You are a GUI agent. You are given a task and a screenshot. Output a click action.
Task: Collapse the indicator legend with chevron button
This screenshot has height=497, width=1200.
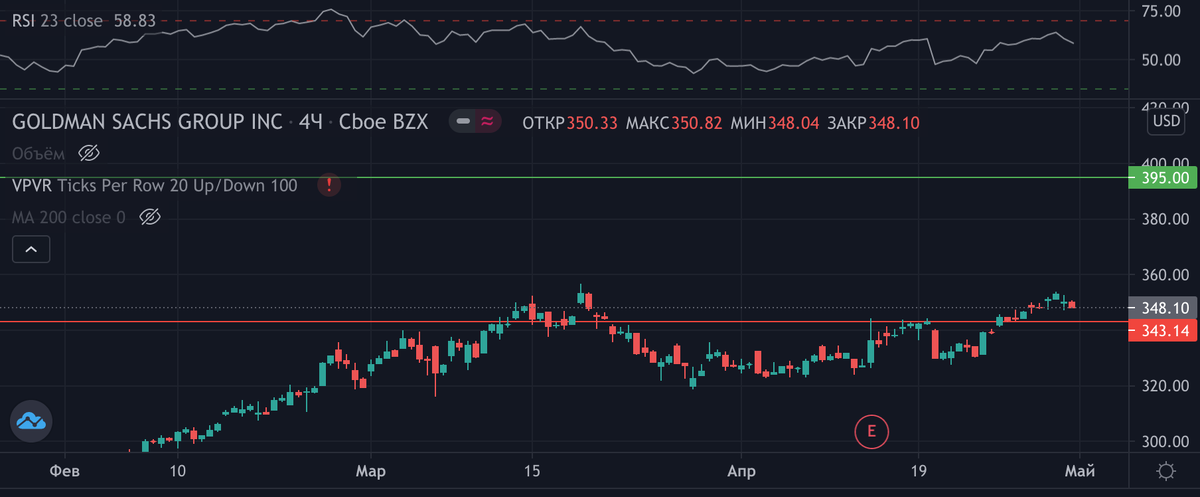pyautogui.click(x=31, y=249)
